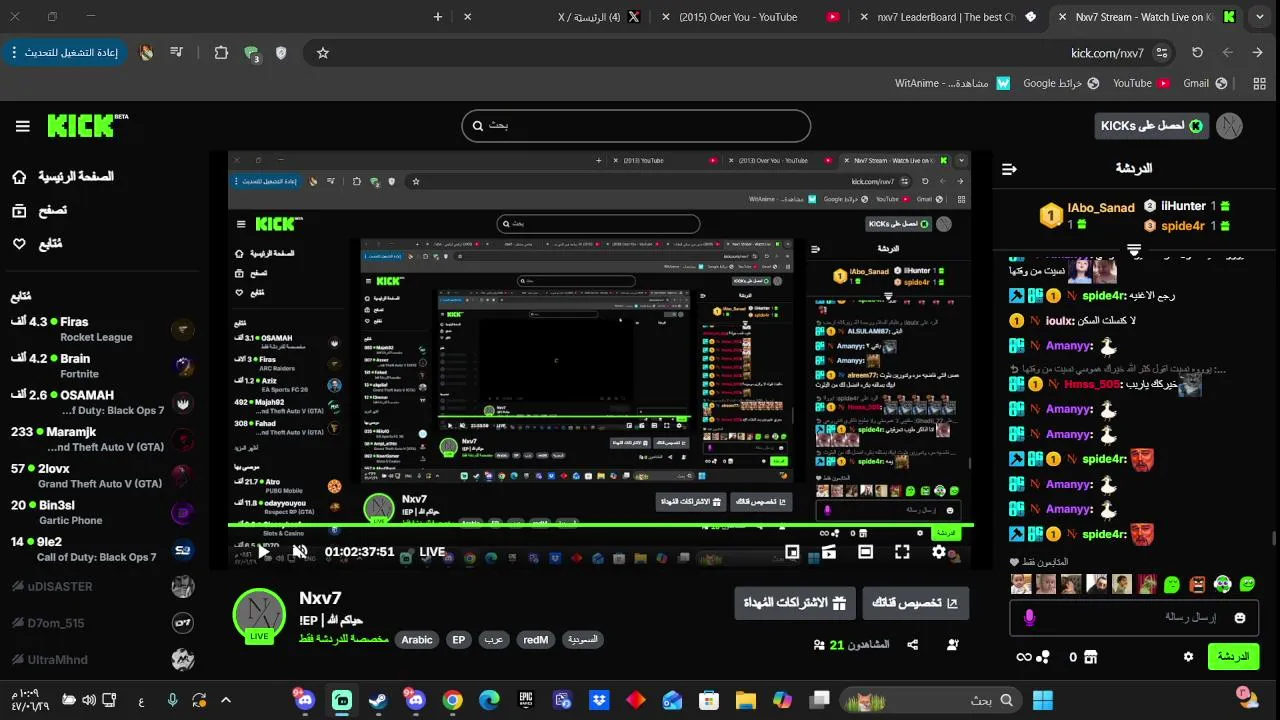Open the Kick shop icon near chat bottom
This screenshot has height=720, width=1280.
click(x=1090, y=657)
